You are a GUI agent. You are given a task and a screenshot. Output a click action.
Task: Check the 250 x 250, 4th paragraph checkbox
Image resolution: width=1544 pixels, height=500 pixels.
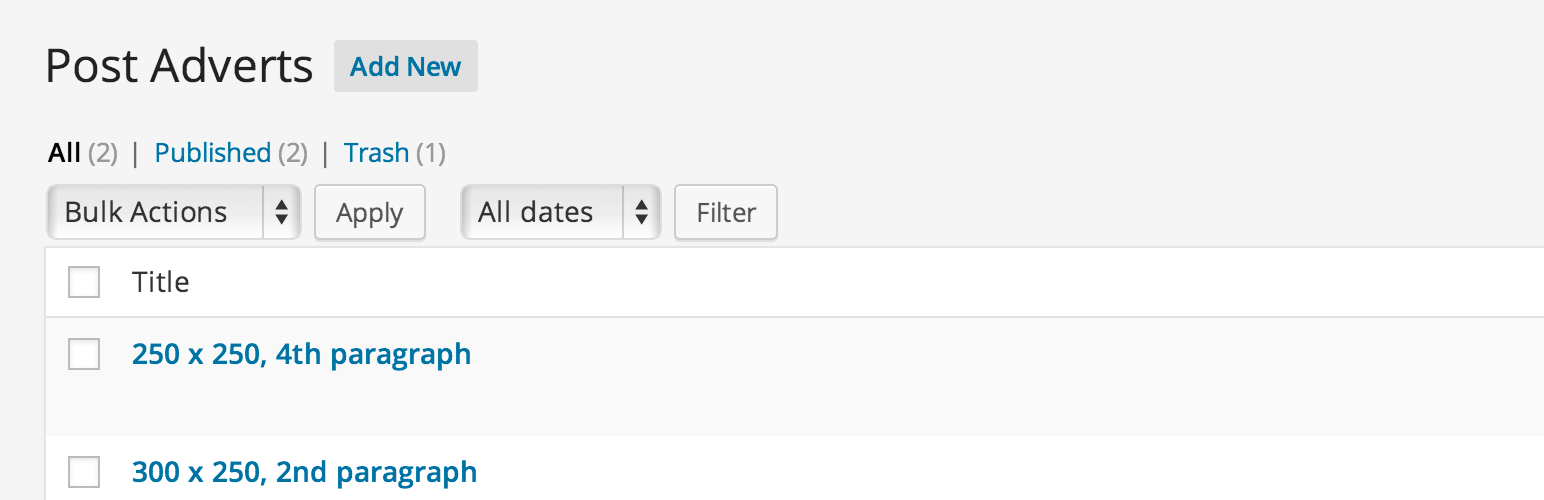tap(84, 354)
